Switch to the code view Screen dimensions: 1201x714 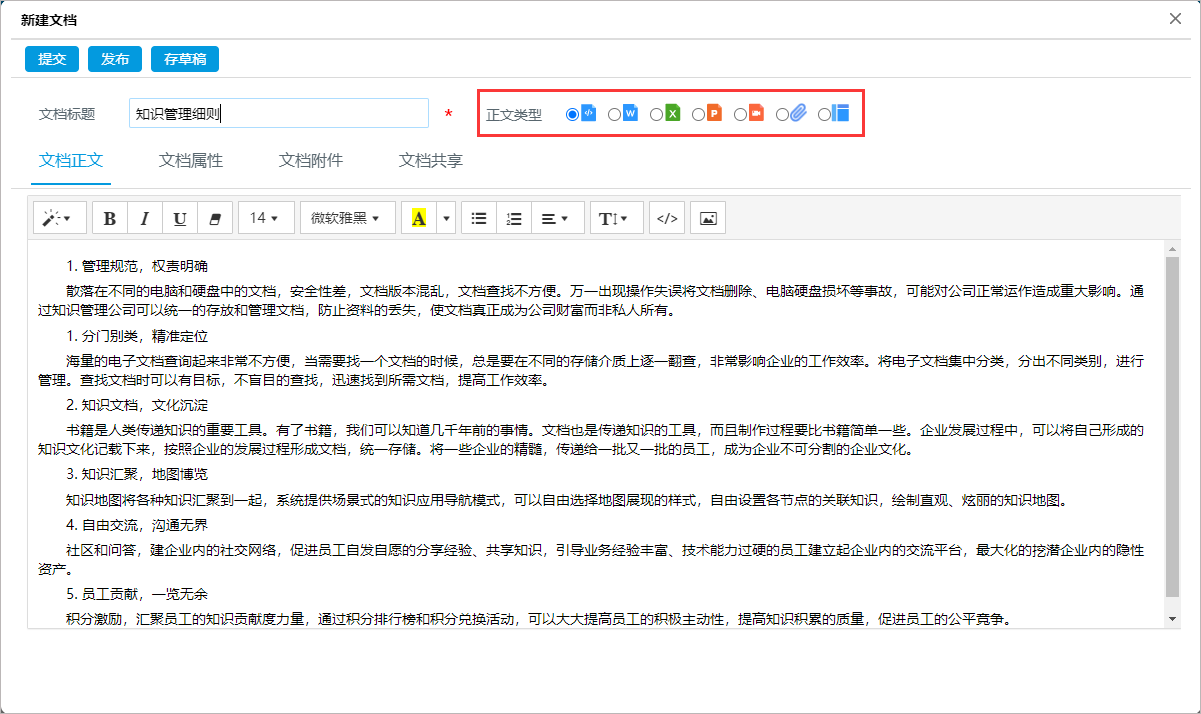666,218
